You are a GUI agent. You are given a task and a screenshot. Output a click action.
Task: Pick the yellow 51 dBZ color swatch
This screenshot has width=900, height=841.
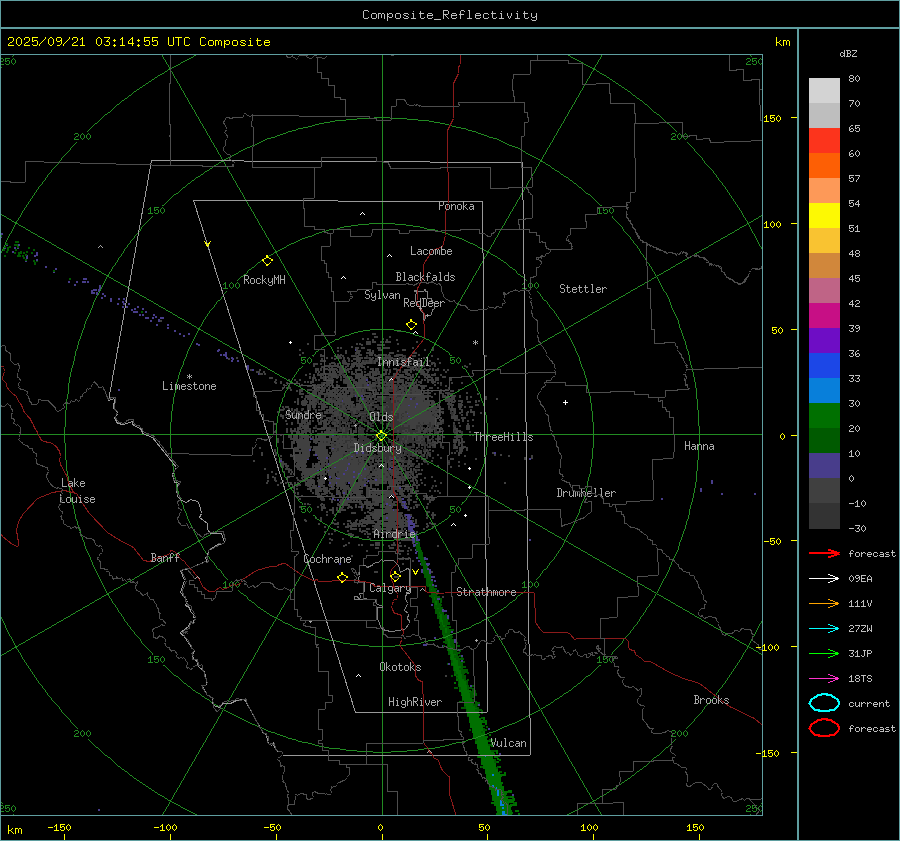tap(824, 215)
